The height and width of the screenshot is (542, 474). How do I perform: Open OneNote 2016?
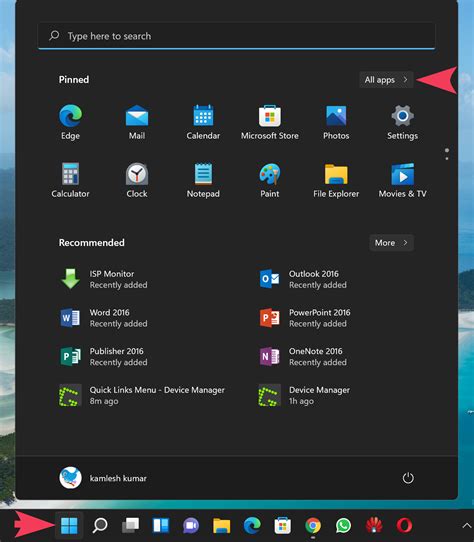pos(303,356)
